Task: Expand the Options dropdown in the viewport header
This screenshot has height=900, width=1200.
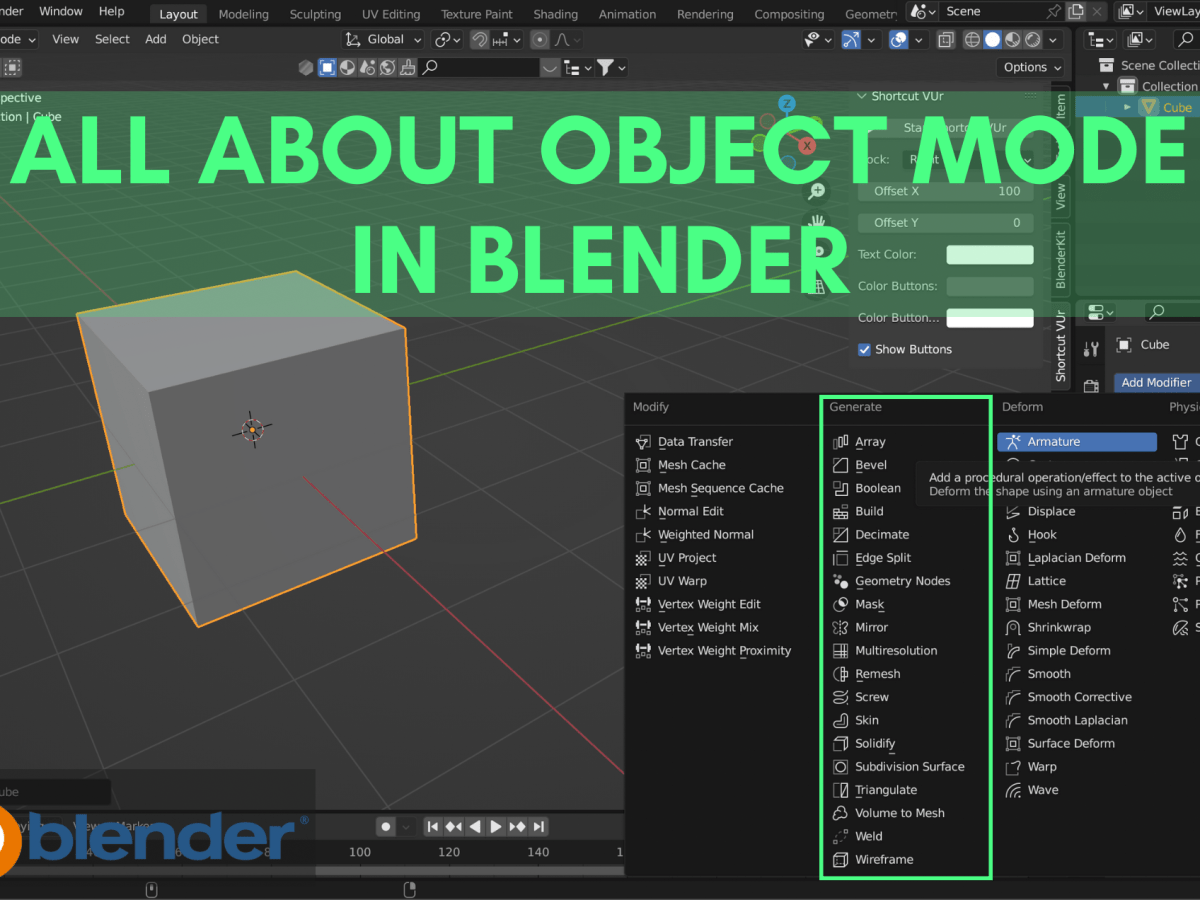Action: tap(1030, 67)
